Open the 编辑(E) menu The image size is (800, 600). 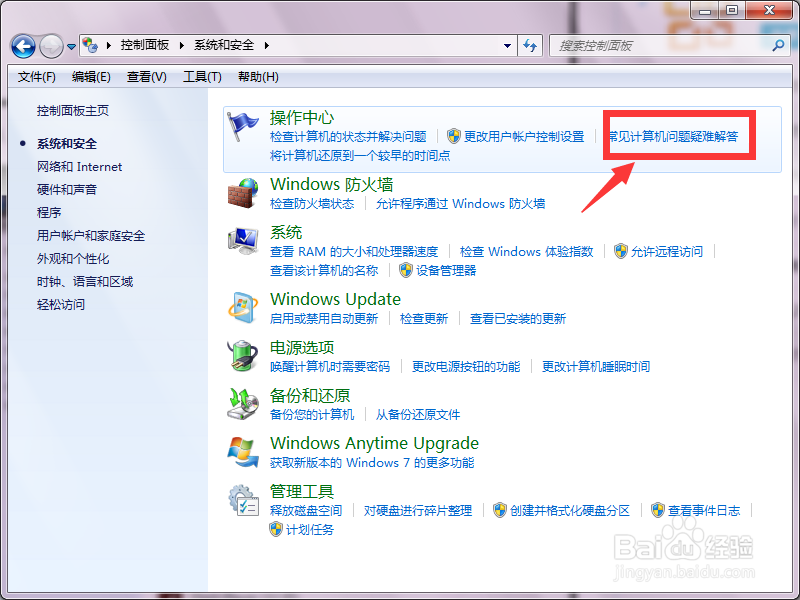point(91,77)
